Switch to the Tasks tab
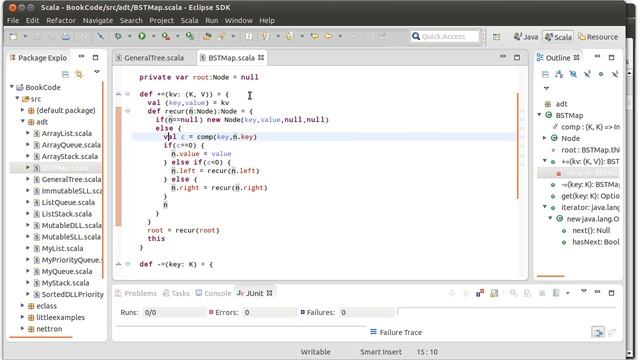The width and height of the screenshot is (640, 360). 176,293
